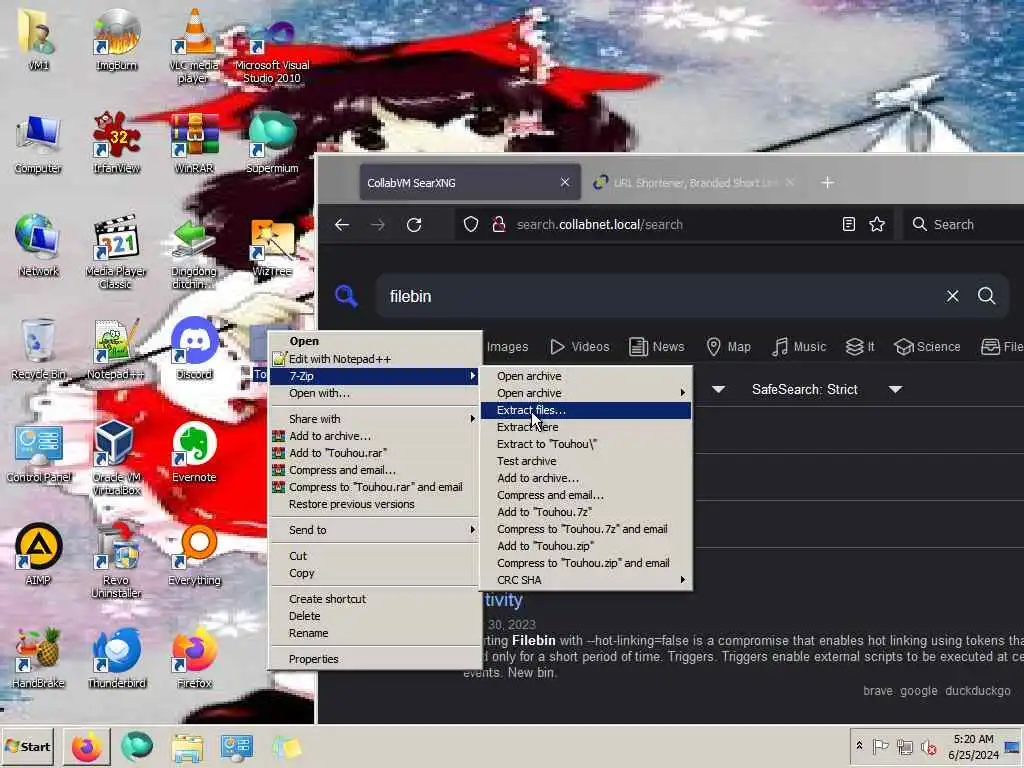Viewport: 1024px width, 768px height.
Task: Choose Extract to "Touhou\" option
Action: [586, 444]
